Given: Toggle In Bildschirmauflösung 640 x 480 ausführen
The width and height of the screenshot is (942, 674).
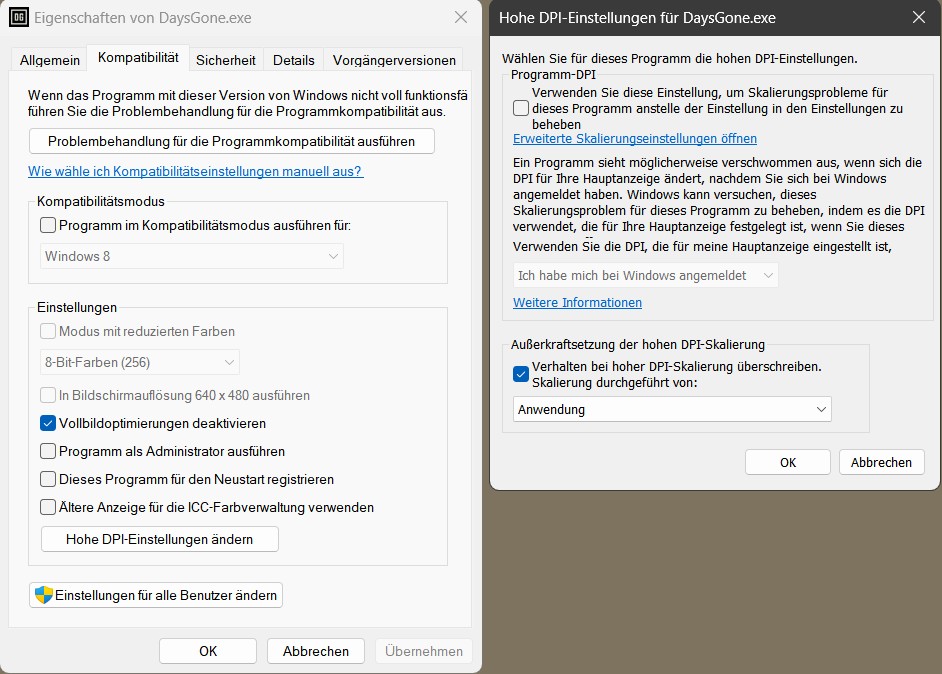Looking at the screenshot, I should [48, 395].
